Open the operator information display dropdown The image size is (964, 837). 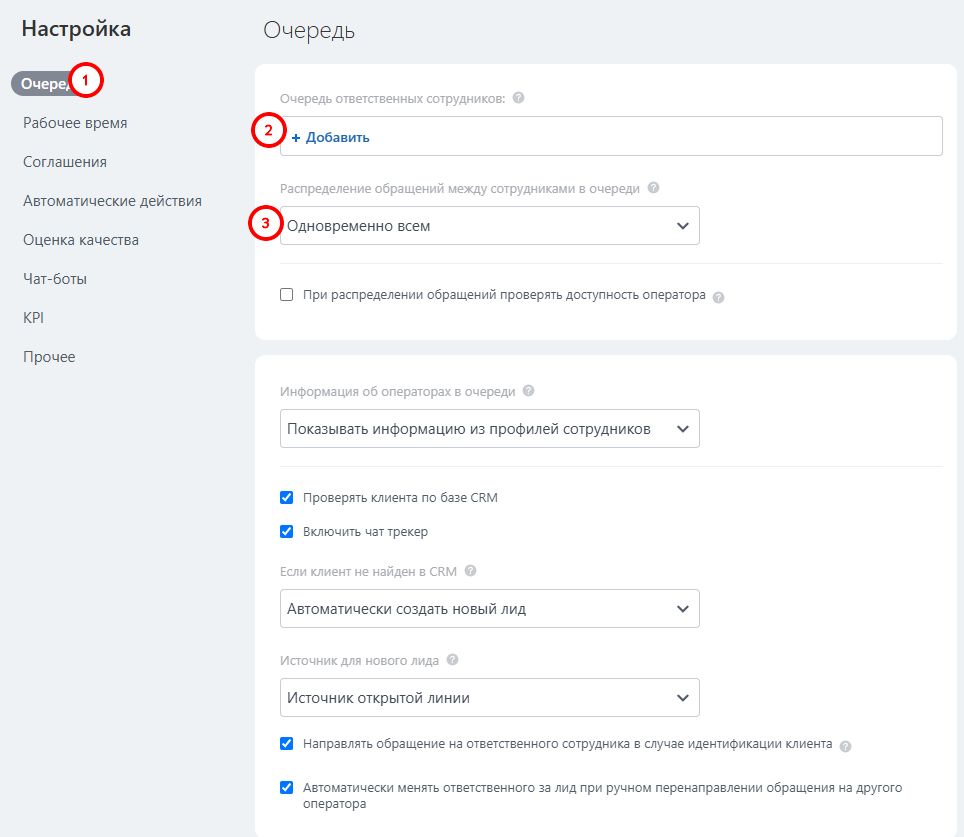click(490, 428)
